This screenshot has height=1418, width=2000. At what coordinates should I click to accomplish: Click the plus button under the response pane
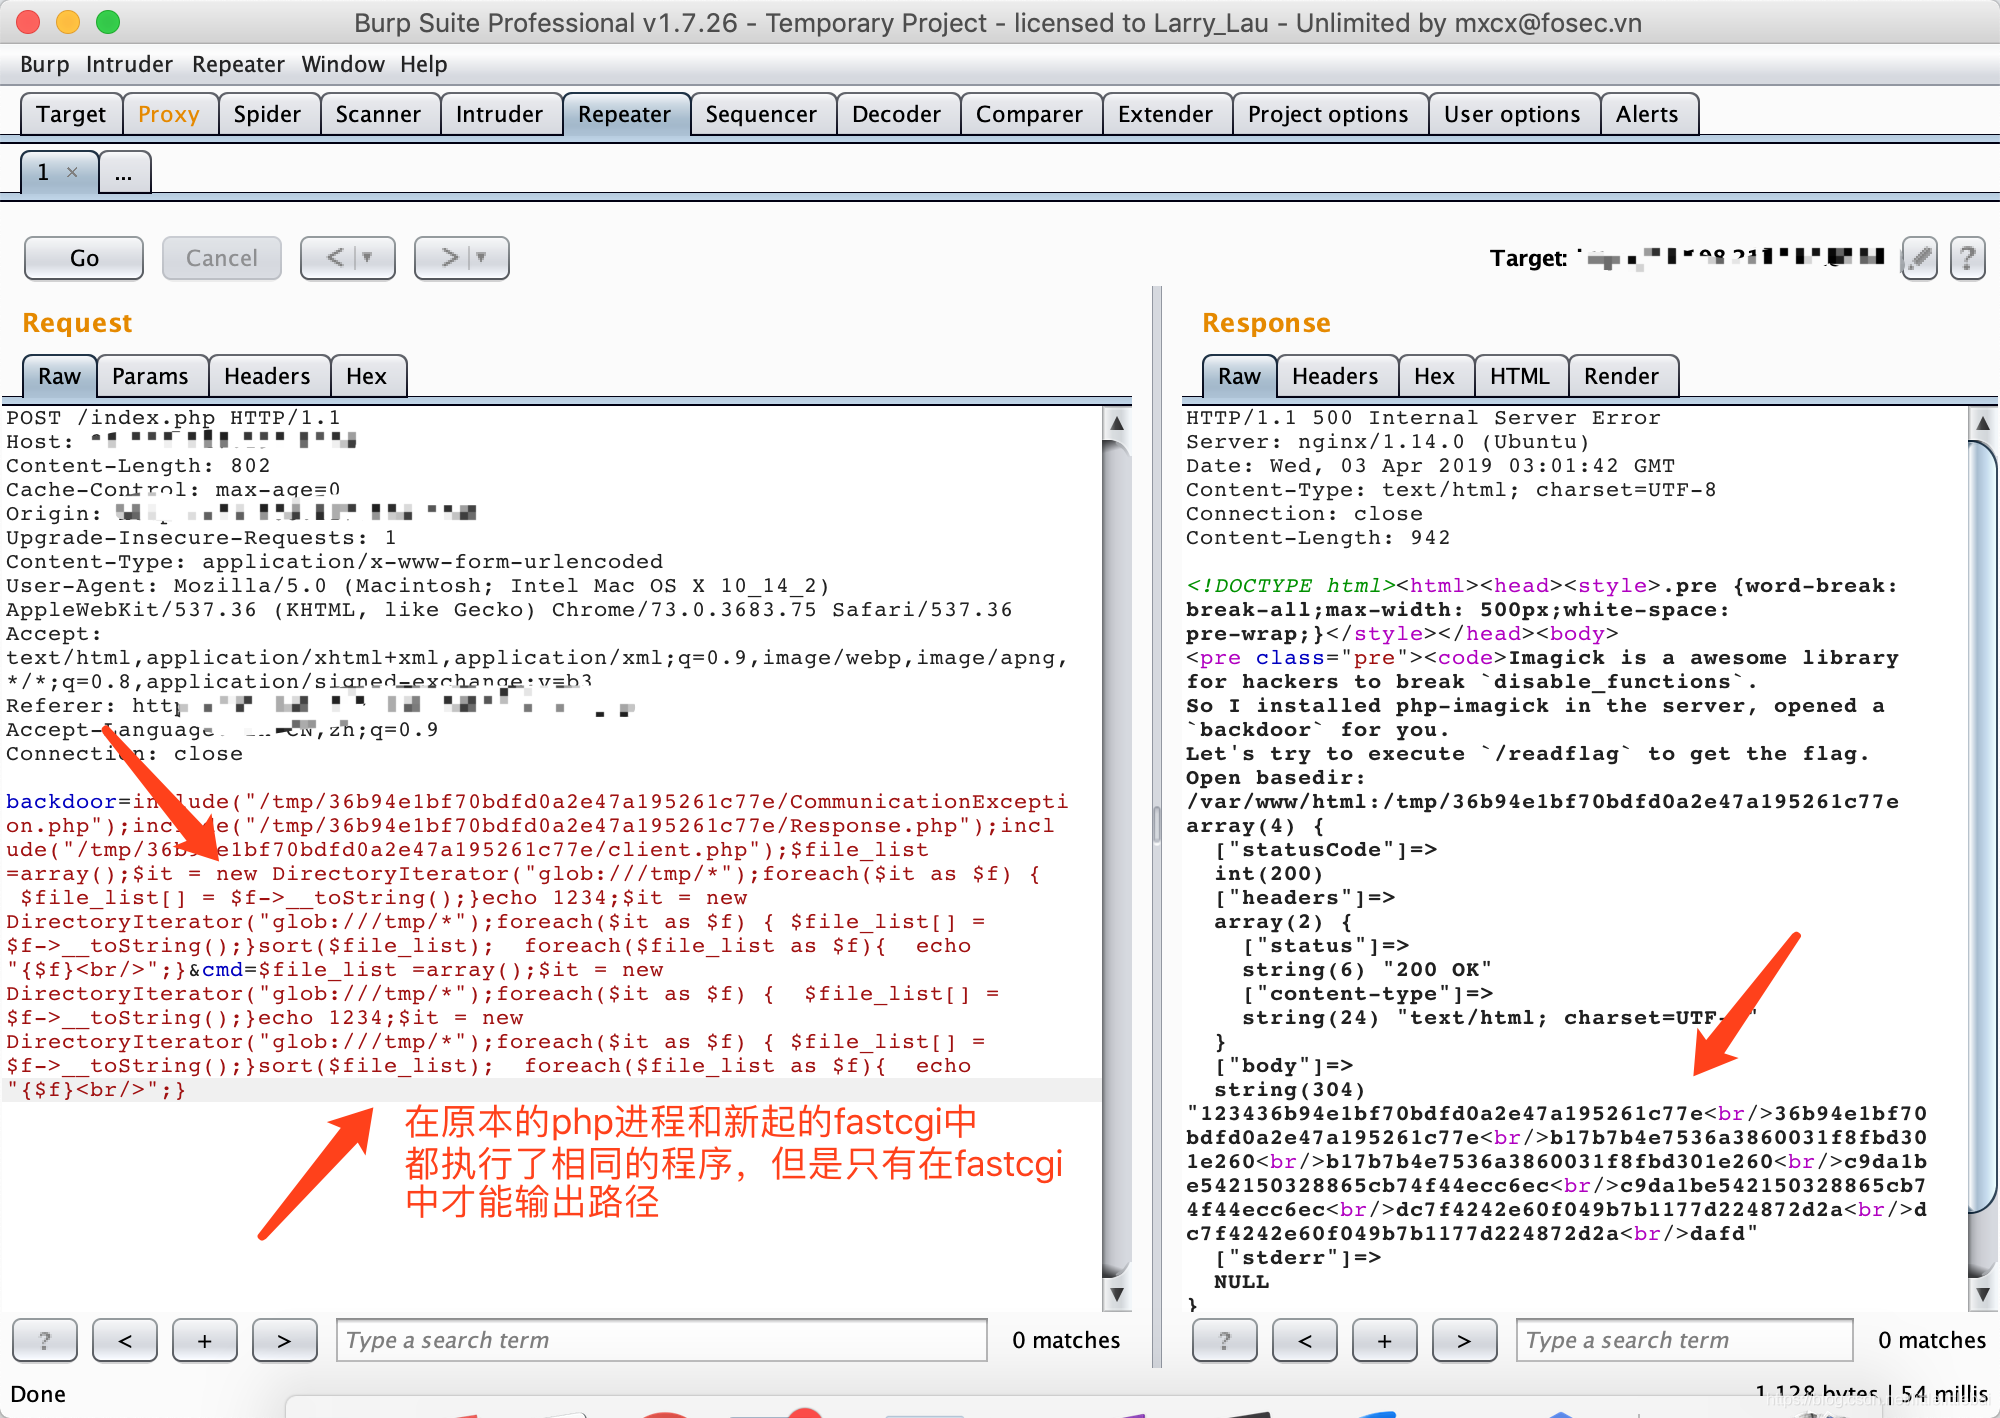(1384, 1340)
